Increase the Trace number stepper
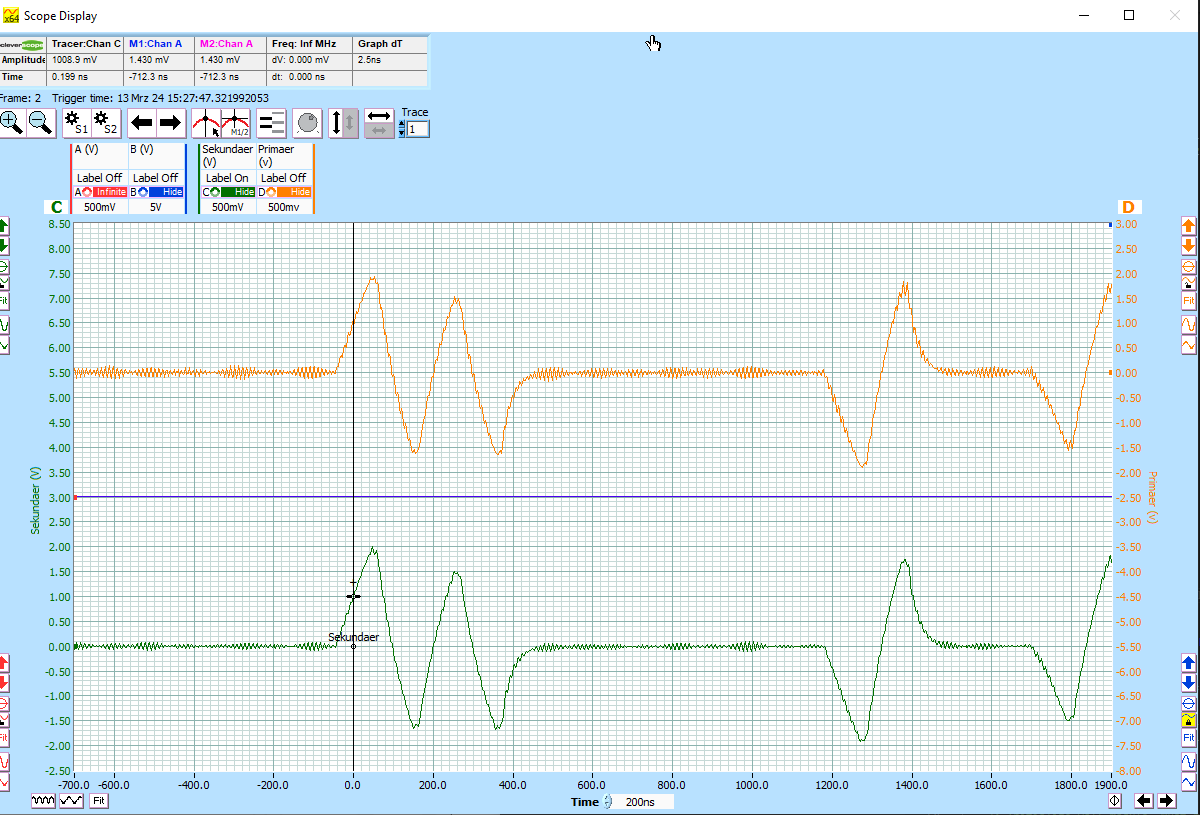Viewport: 1200px width, 815px height. tap(402, 124)
